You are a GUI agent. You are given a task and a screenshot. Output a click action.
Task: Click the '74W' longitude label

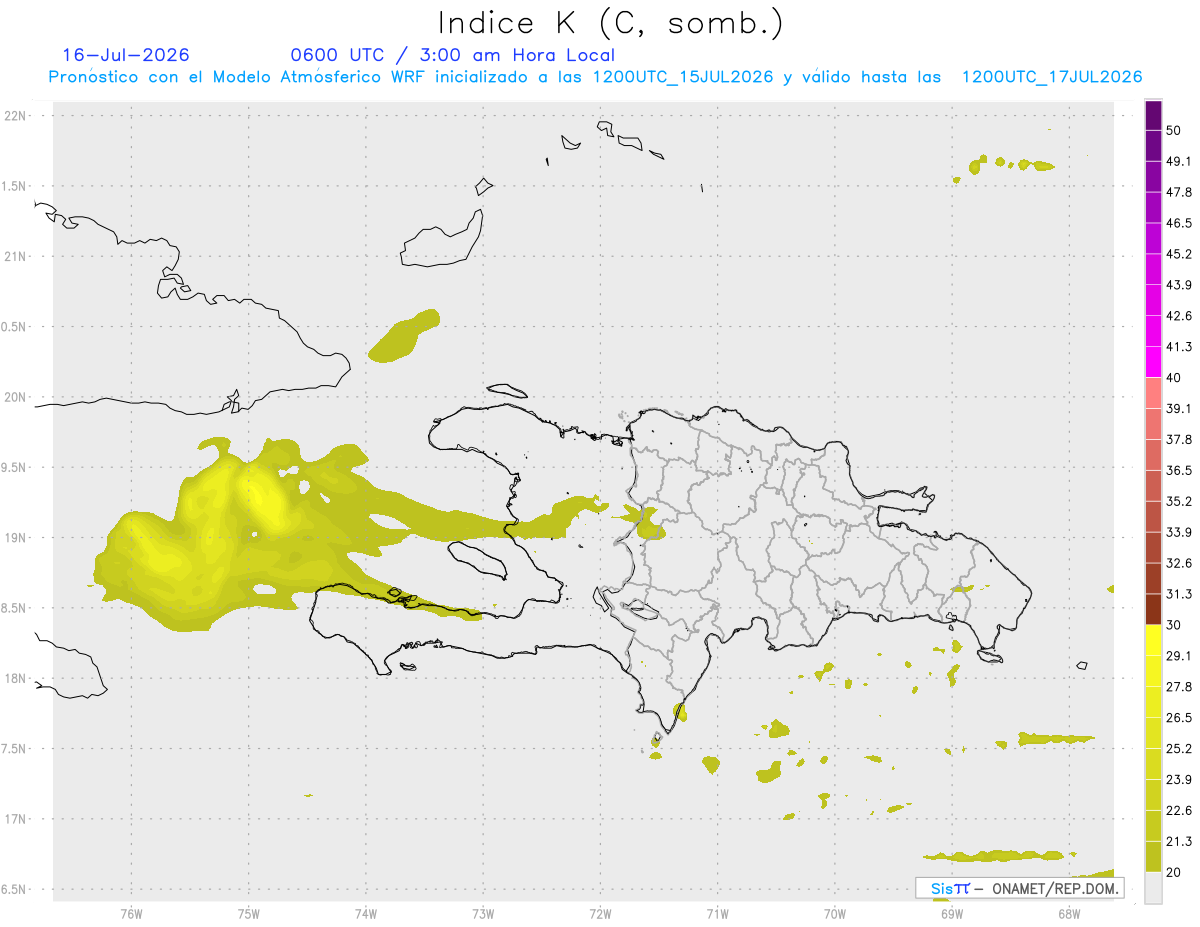coord(365,914)
